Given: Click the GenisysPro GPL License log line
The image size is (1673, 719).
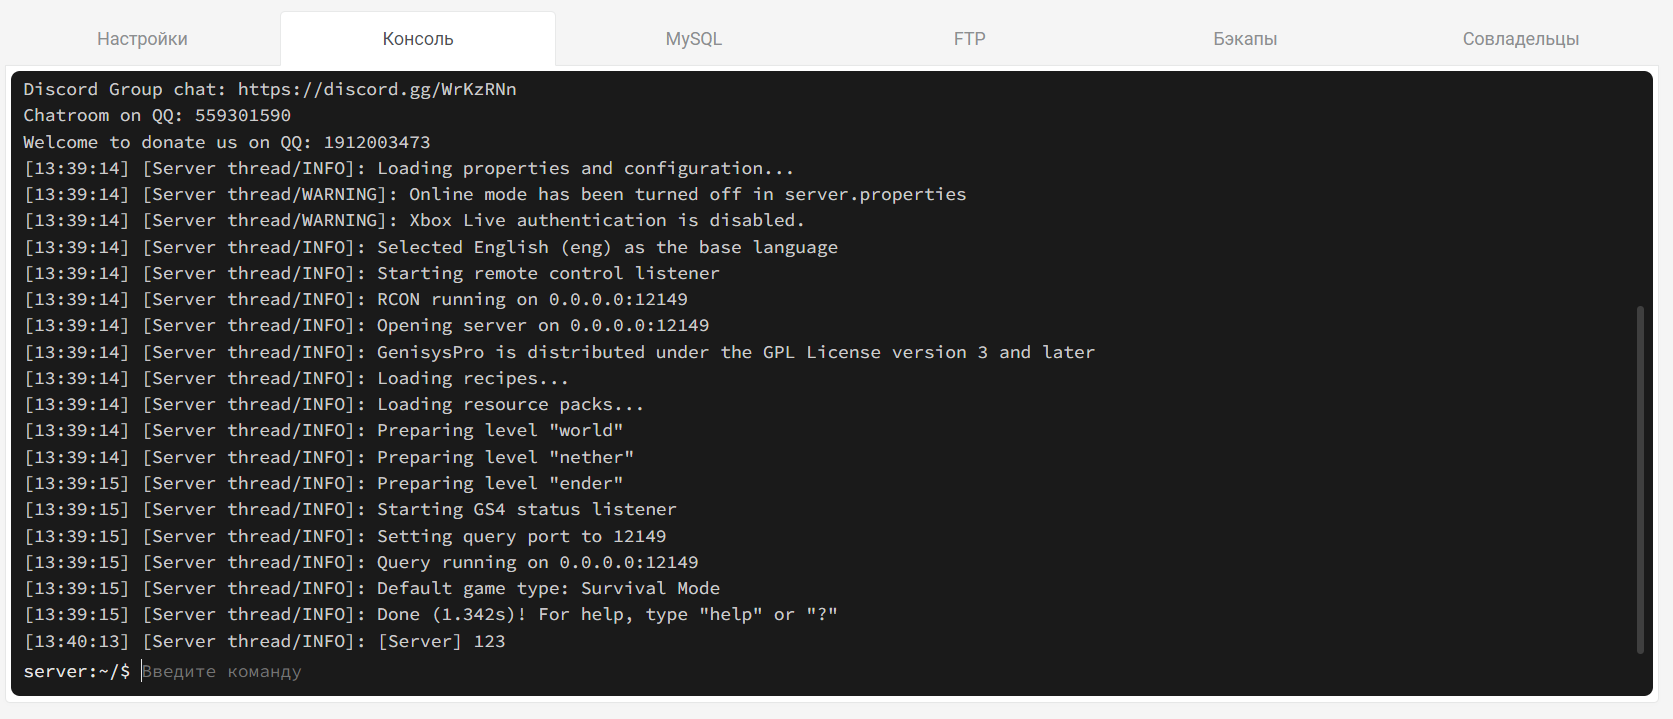Looking at the screenshot, I should pyautogui.click(x=559, y=352).
